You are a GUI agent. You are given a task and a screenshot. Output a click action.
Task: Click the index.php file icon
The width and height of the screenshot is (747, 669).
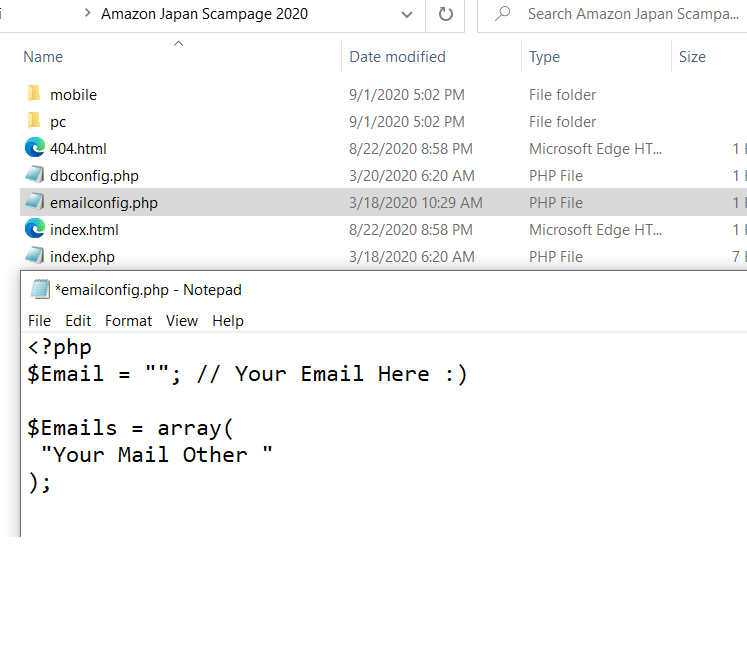click(35, 255)
